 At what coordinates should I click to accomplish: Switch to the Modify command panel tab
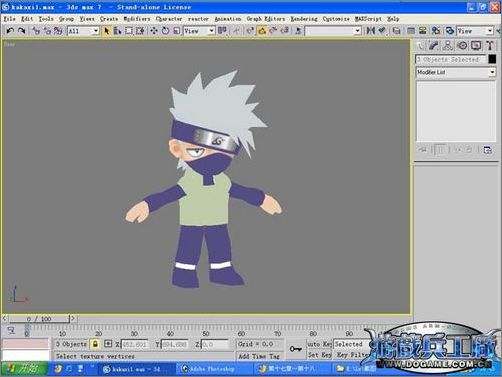tap(434, 46)
